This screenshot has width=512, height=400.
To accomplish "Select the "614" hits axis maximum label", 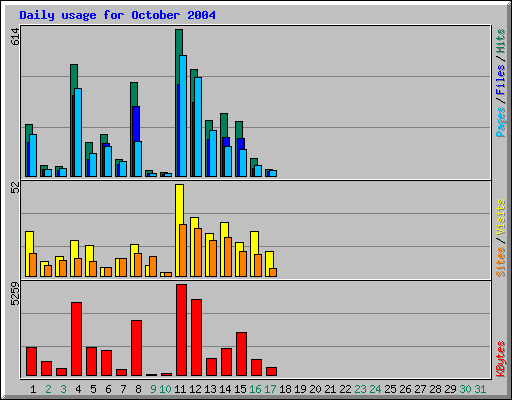I will pos(15,37).
